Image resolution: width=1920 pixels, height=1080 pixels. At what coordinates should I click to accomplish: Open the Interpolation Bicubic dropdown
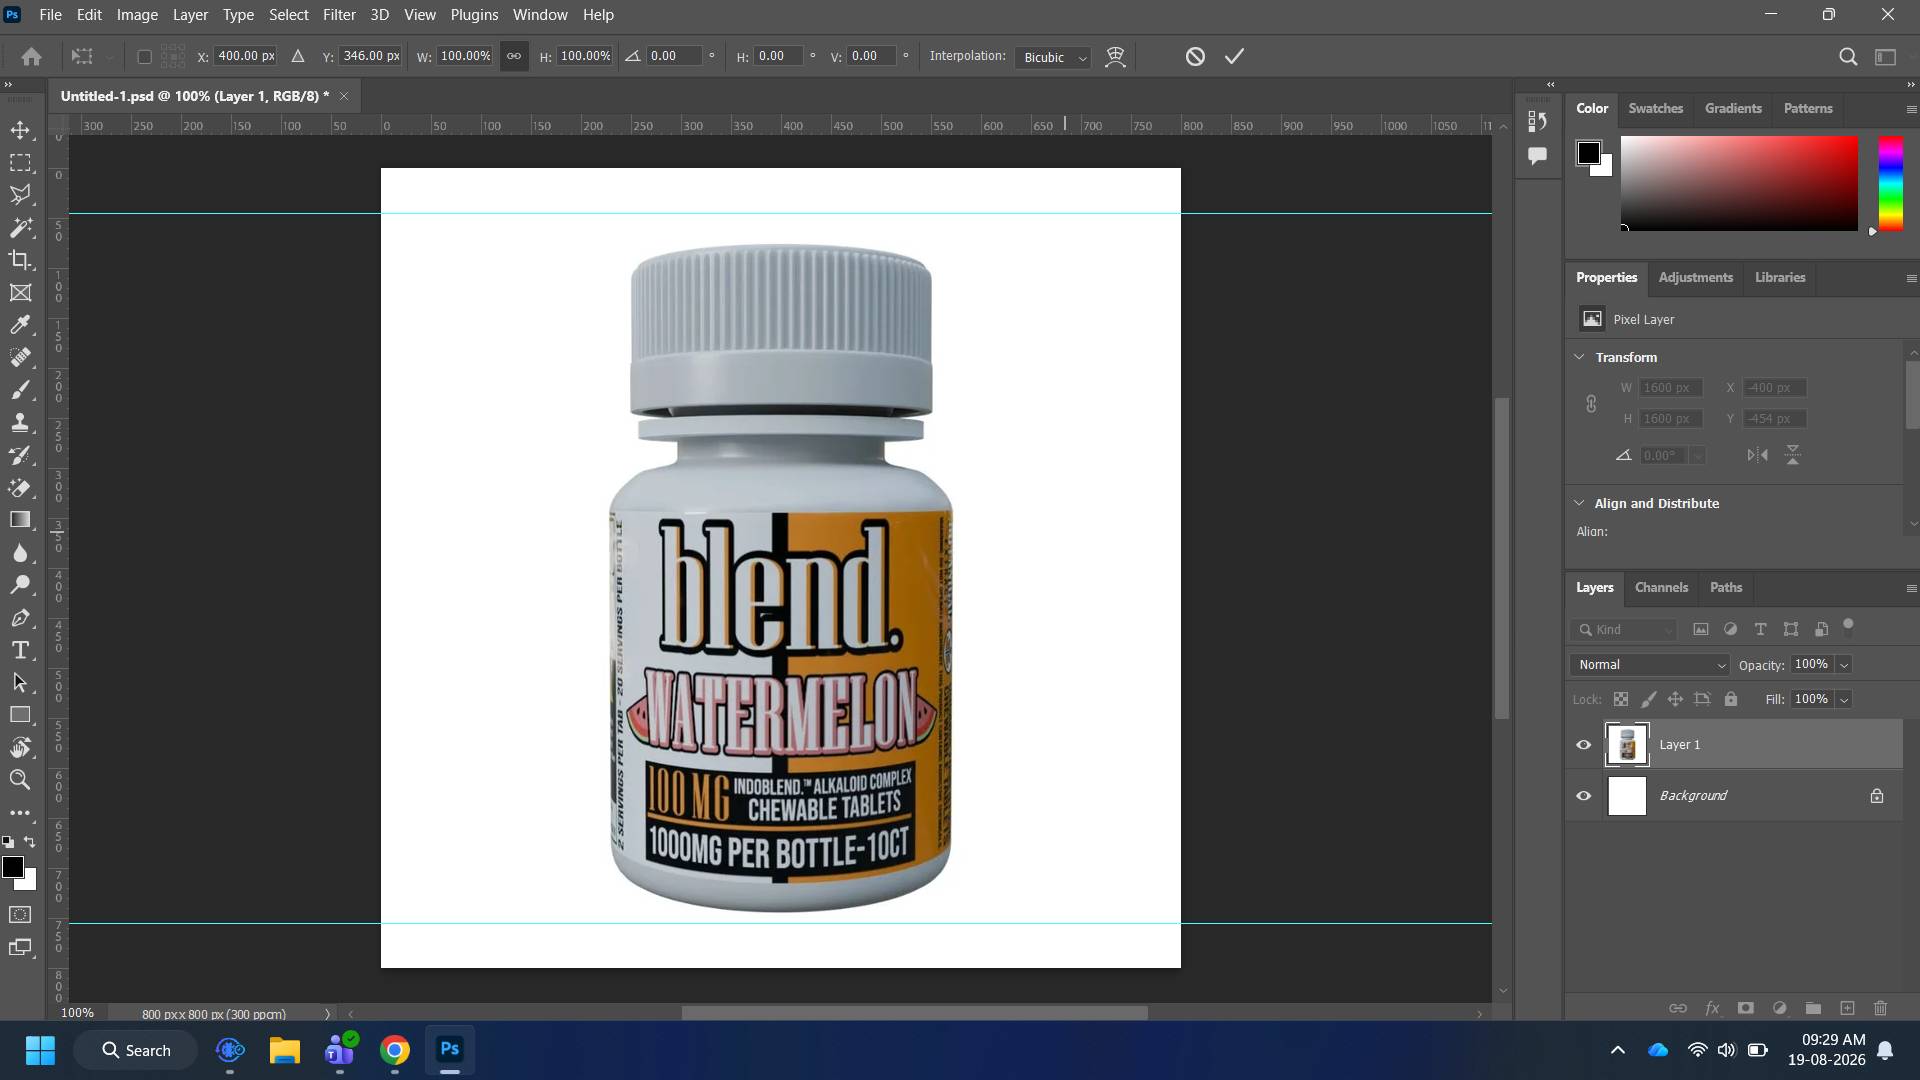pos(1052,57)
